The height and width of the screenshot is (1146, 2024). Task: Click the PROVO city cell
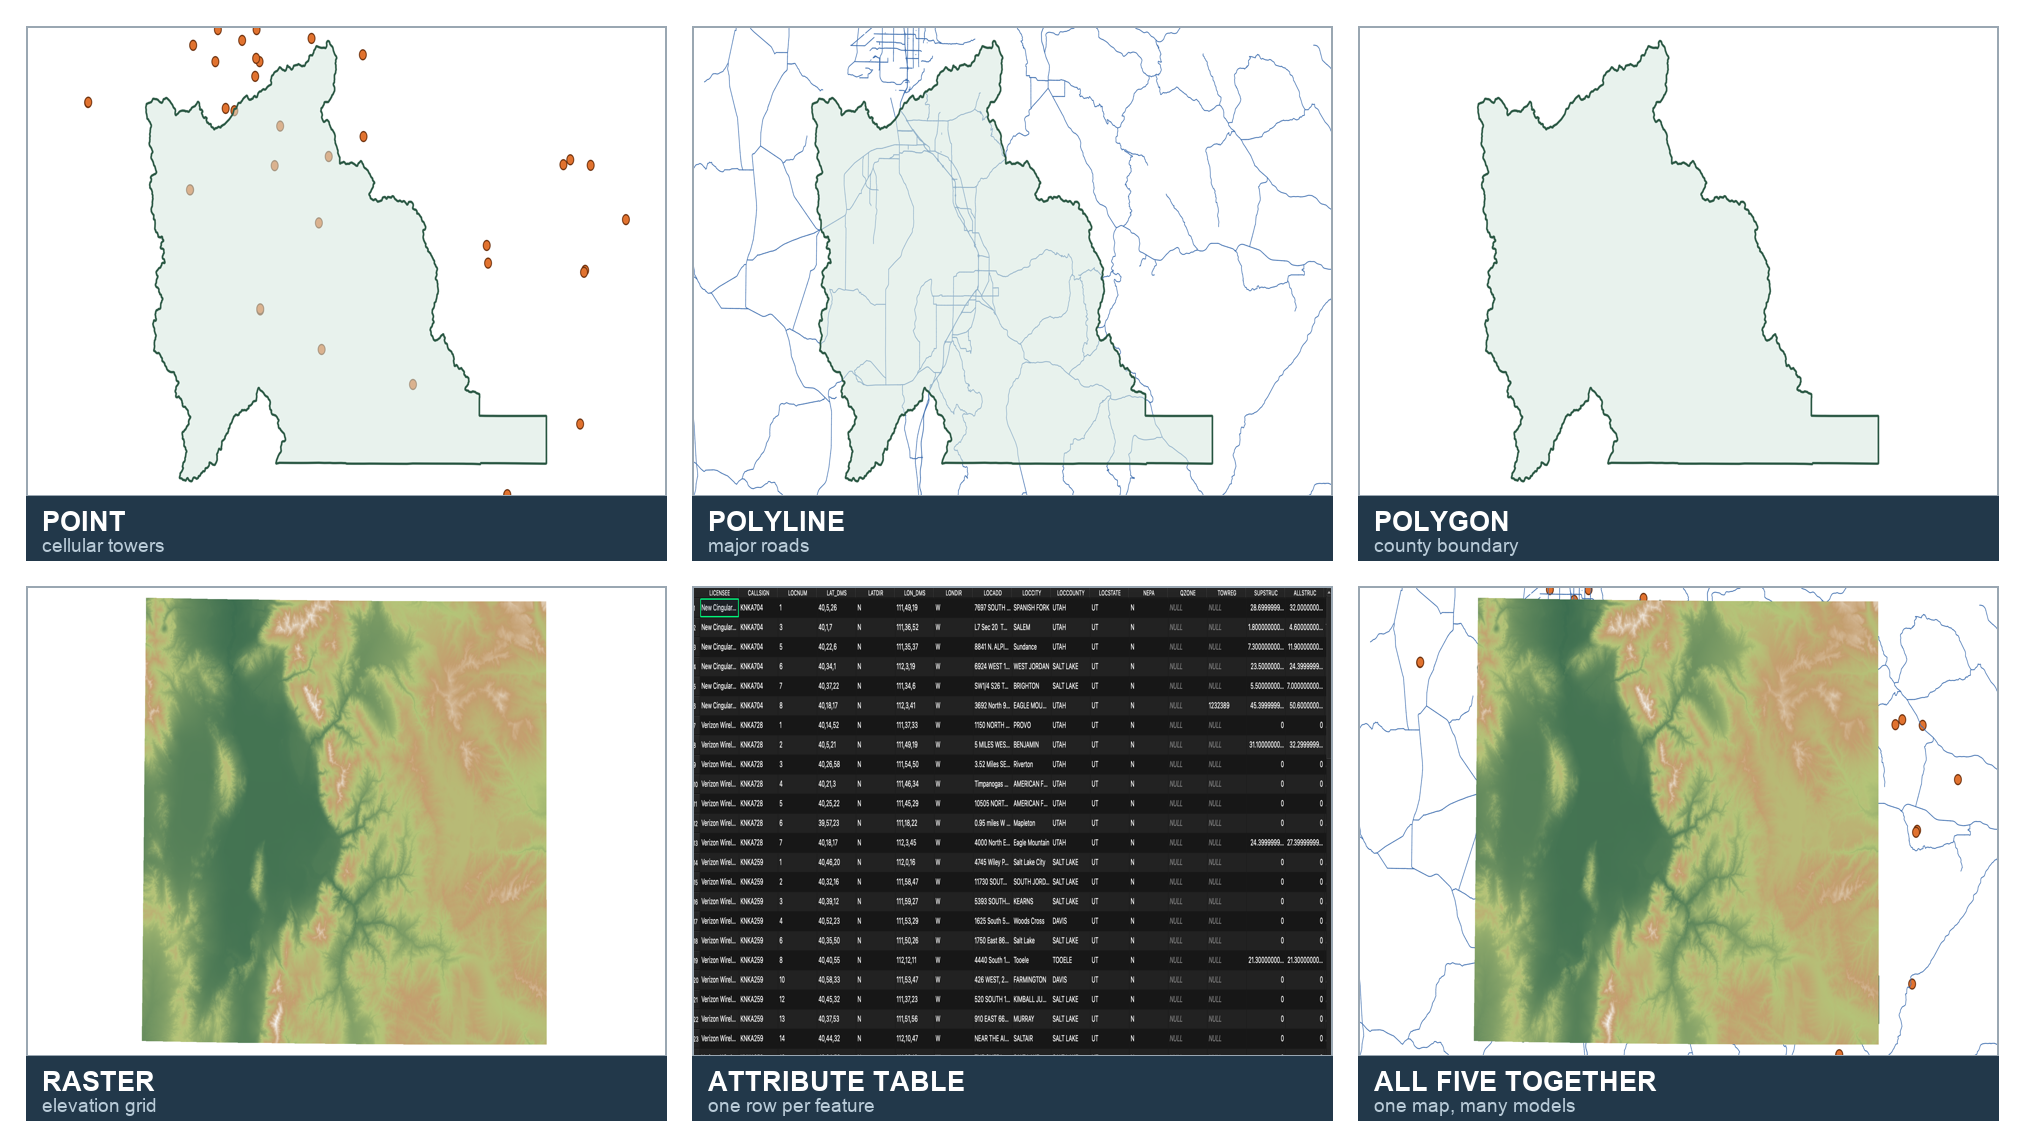pos(1022,725)
